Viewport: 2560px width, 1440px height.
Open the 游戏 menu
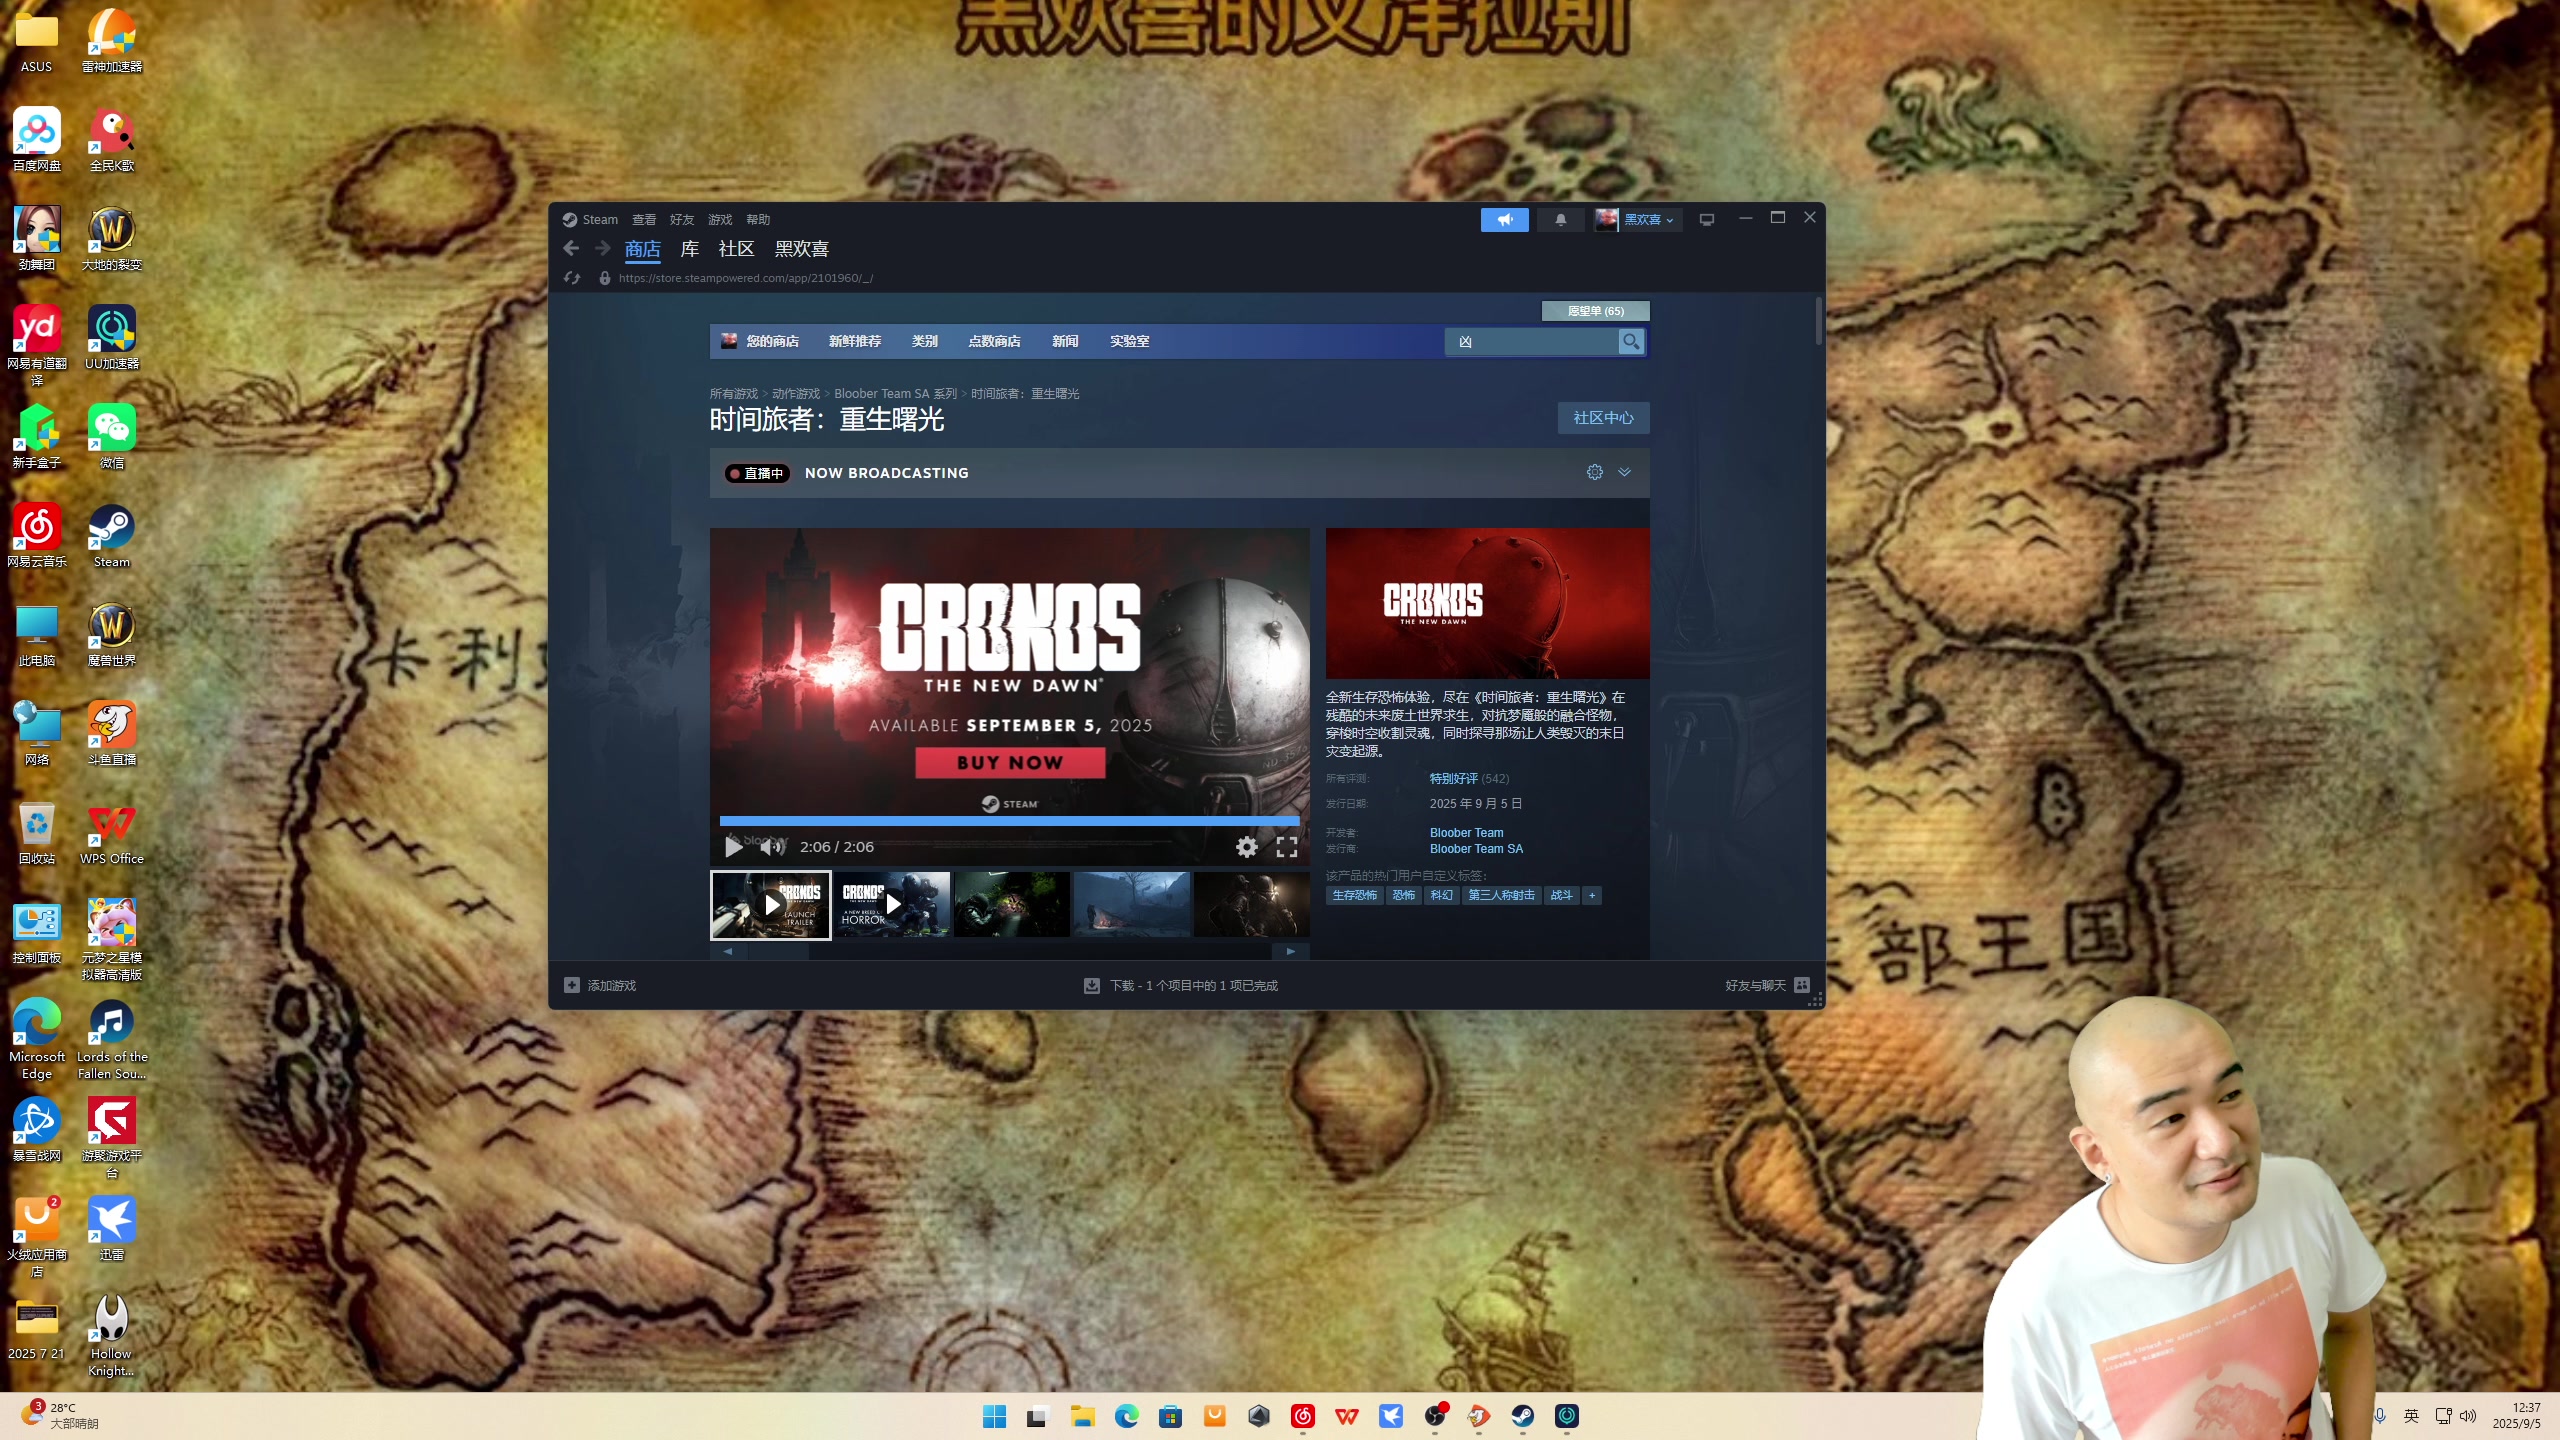coord(720,219)
